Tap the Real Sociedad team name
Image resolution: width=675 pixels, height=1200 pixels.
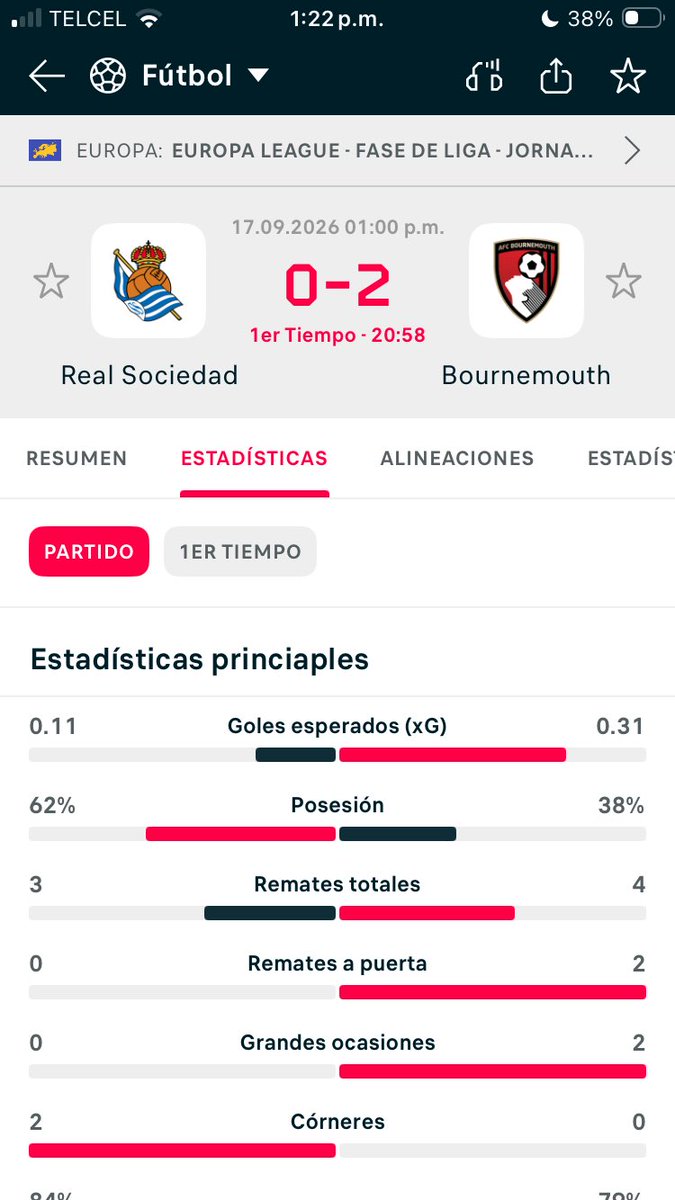(x=150, y=375)
